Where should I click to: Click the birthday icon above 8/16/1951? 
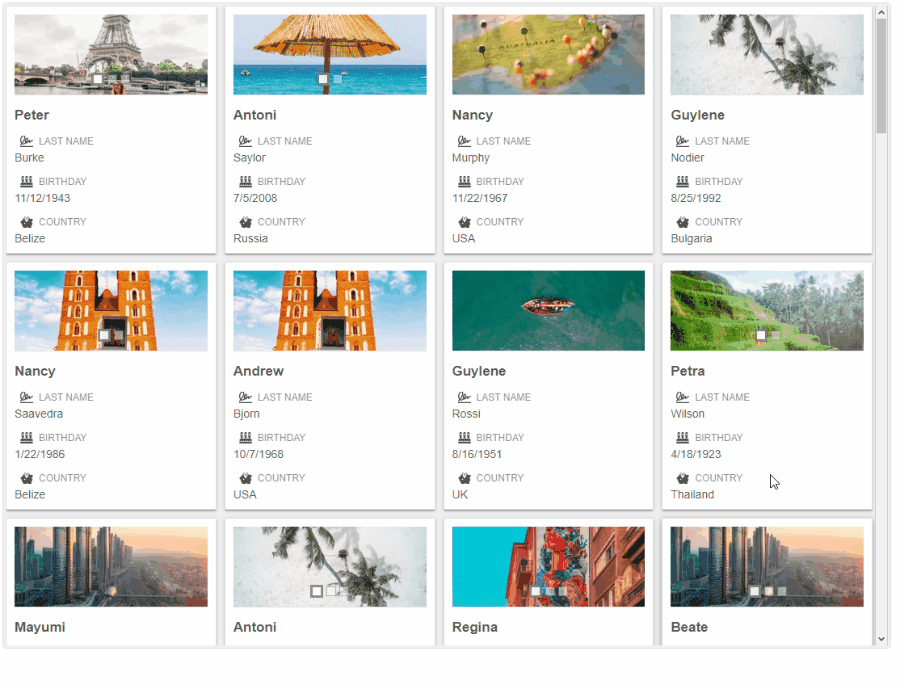click(464, 438)
